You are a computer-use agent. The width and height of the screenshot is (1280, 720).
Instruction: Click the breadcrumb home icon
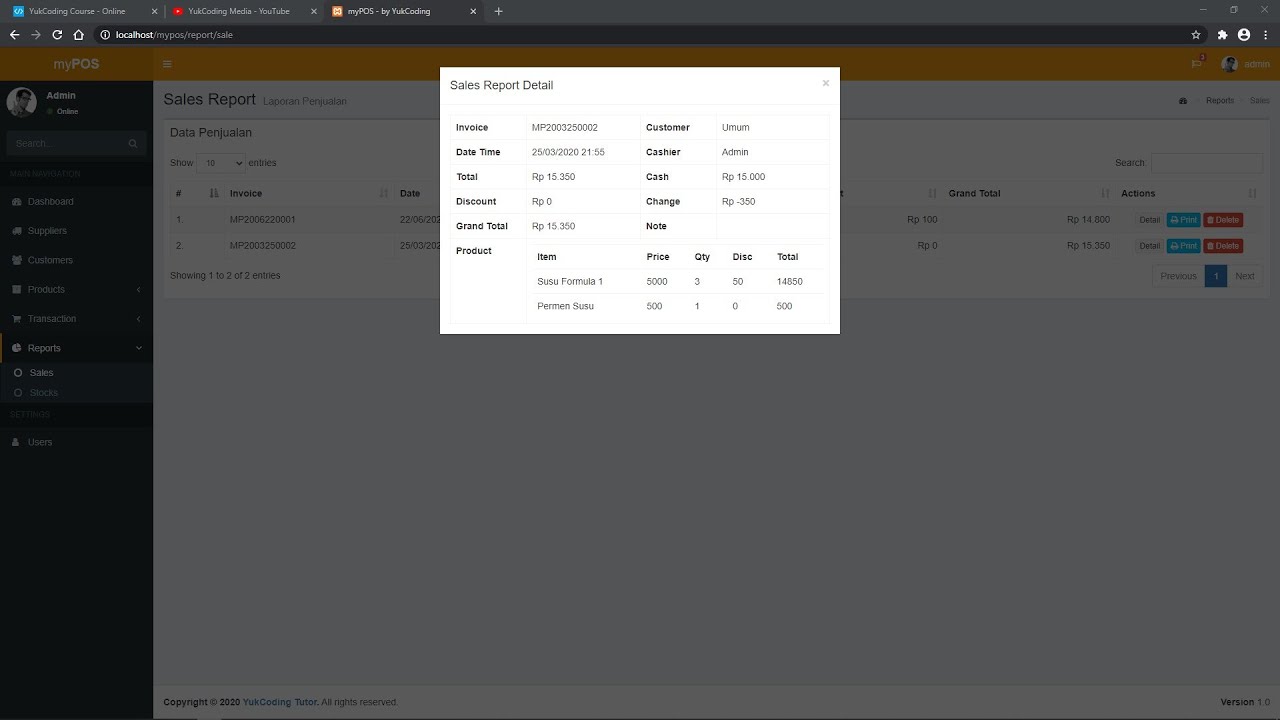pos(1183,101)
